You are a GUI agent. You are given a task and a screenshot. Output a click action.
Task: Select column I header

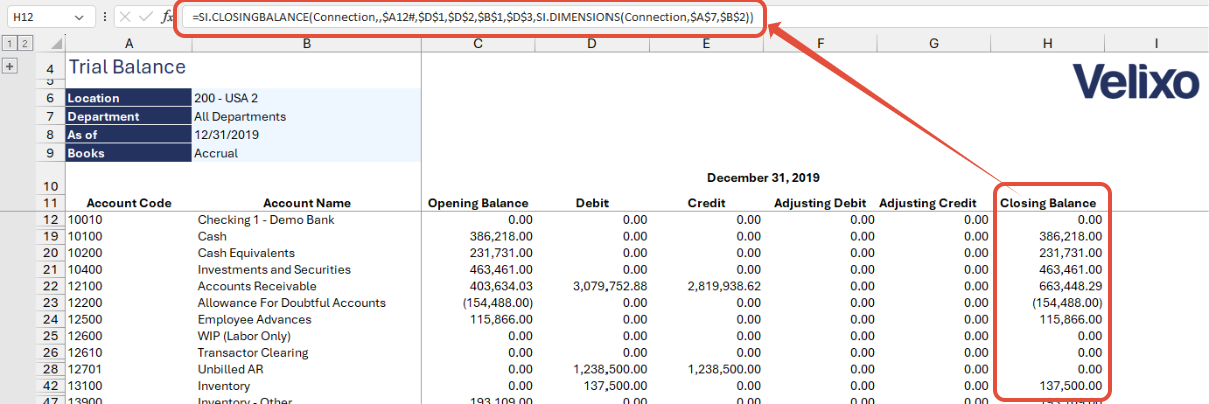pyautogui.click(x=1156, y=44)
